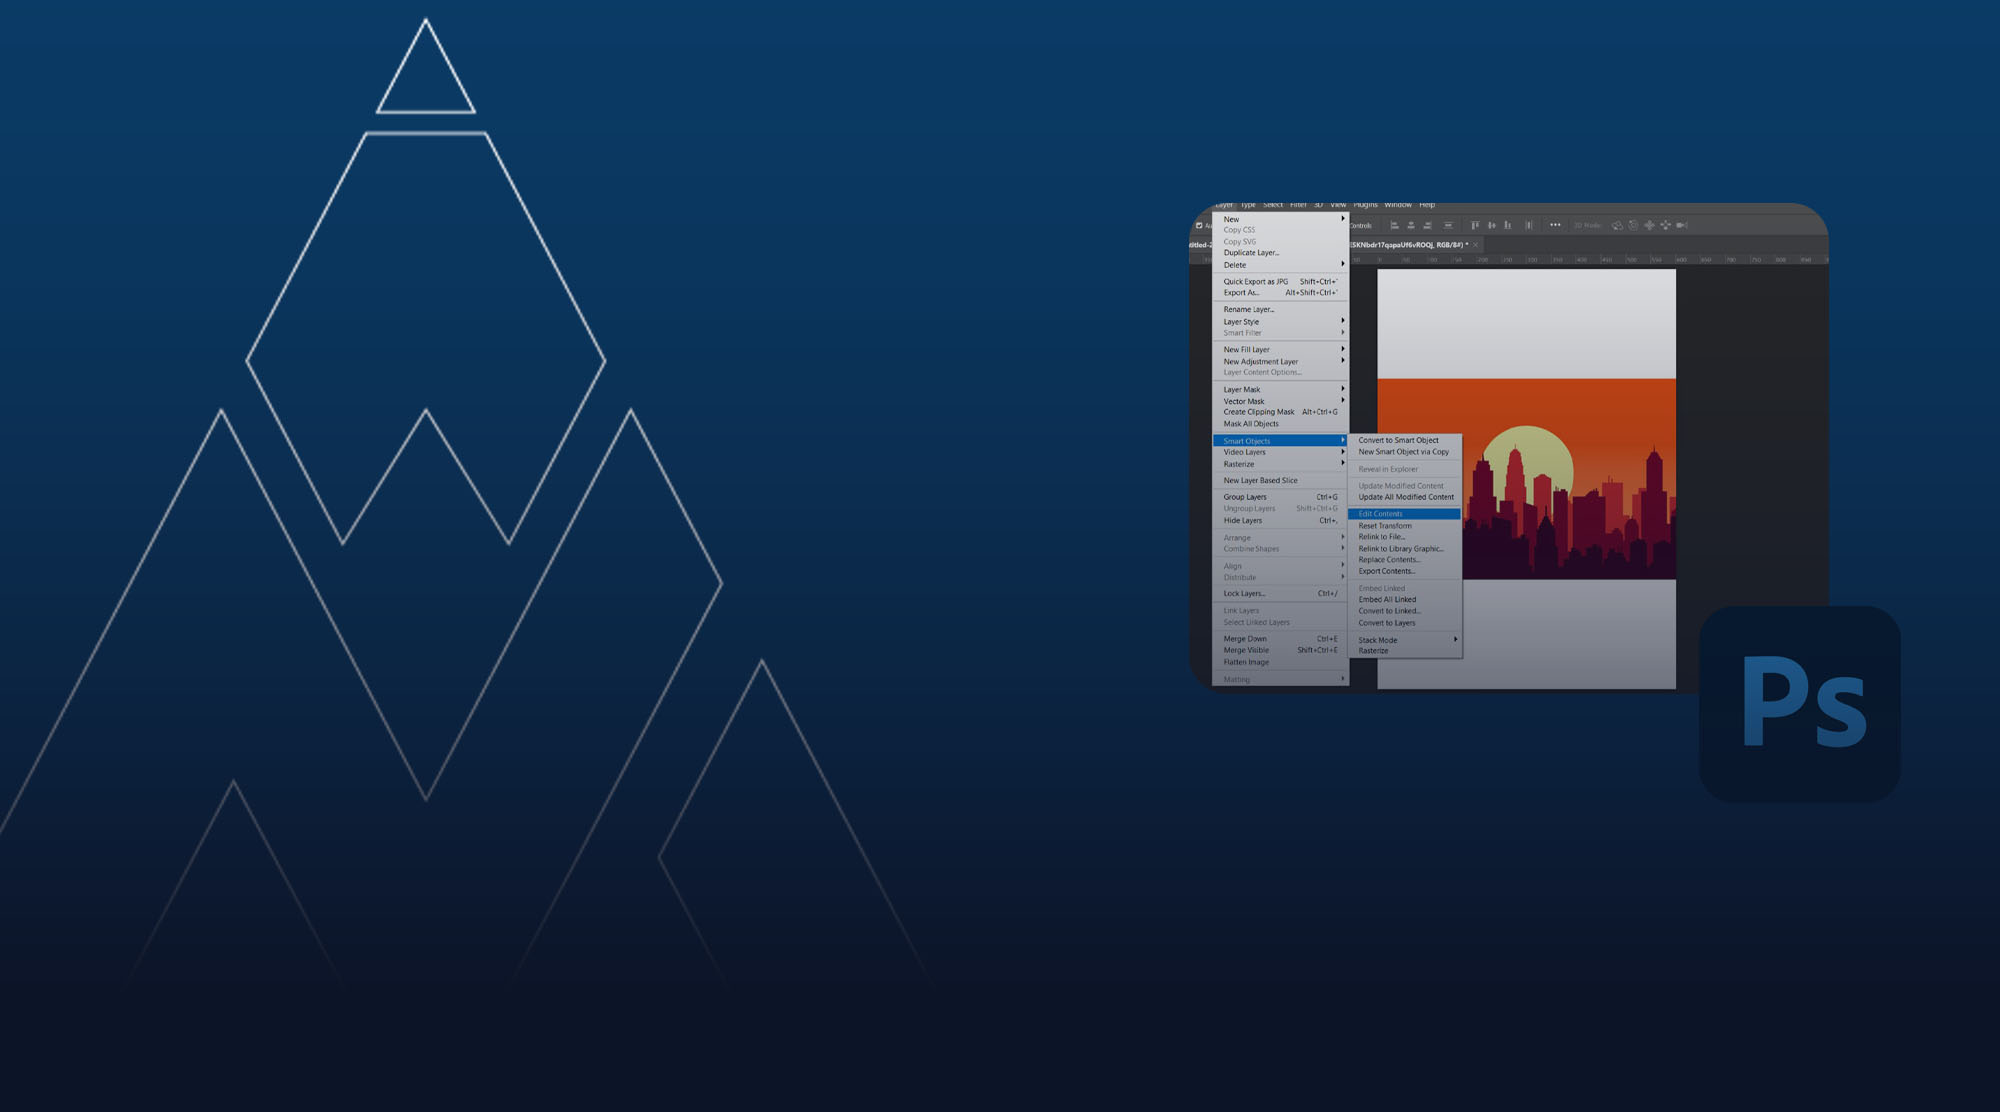The height and width of the screenshot is (1112, 2000).
Task: Open the Stack Mode submenu
Action: coord(1377,640)
